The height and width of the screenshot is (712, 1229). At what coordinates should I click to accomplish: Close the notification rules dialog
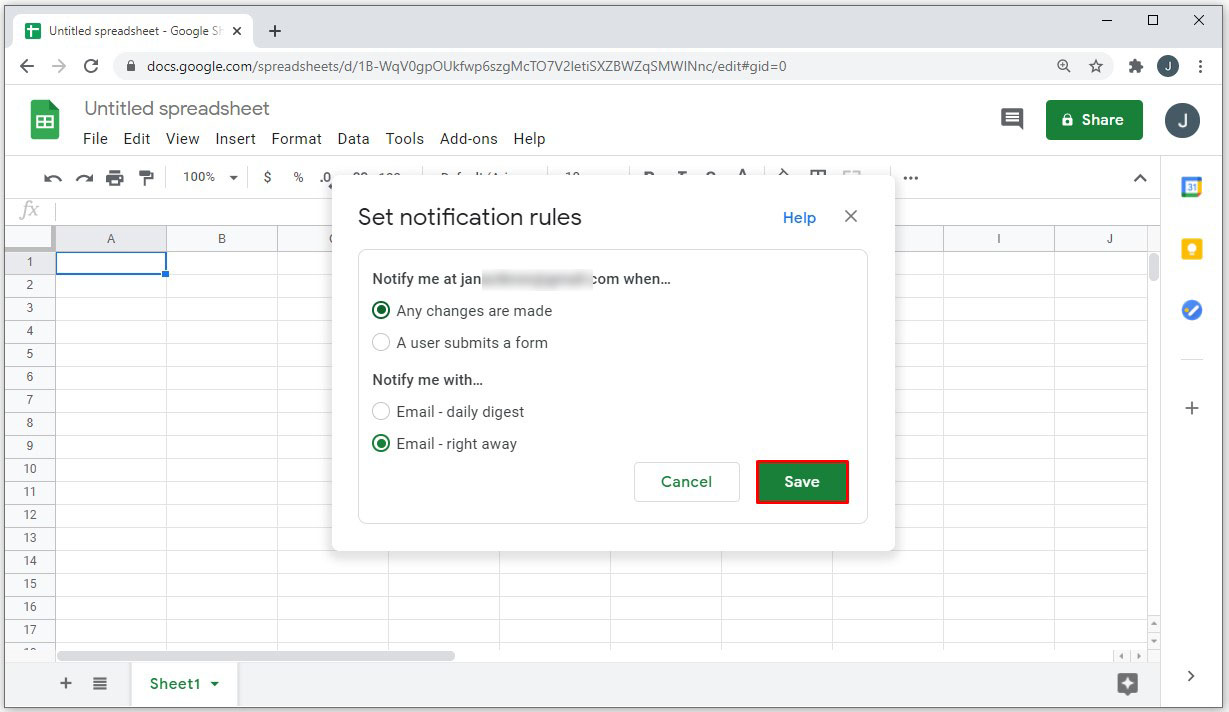[x=851, y=216]
